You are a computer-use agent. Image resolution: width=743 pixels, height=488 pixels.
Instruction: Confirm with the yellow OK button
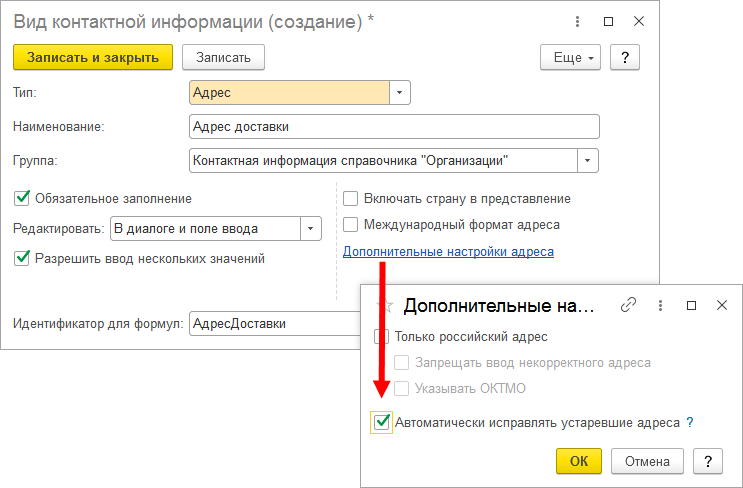coord(578,461)
